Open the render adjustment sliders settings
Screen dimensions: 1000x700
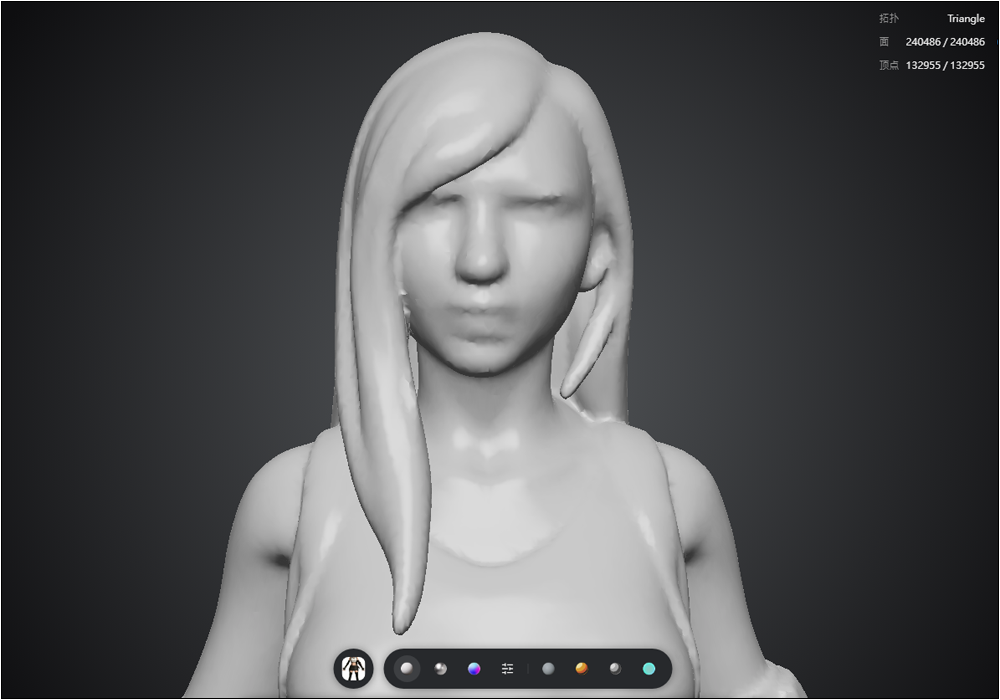[x=508, y=669]
